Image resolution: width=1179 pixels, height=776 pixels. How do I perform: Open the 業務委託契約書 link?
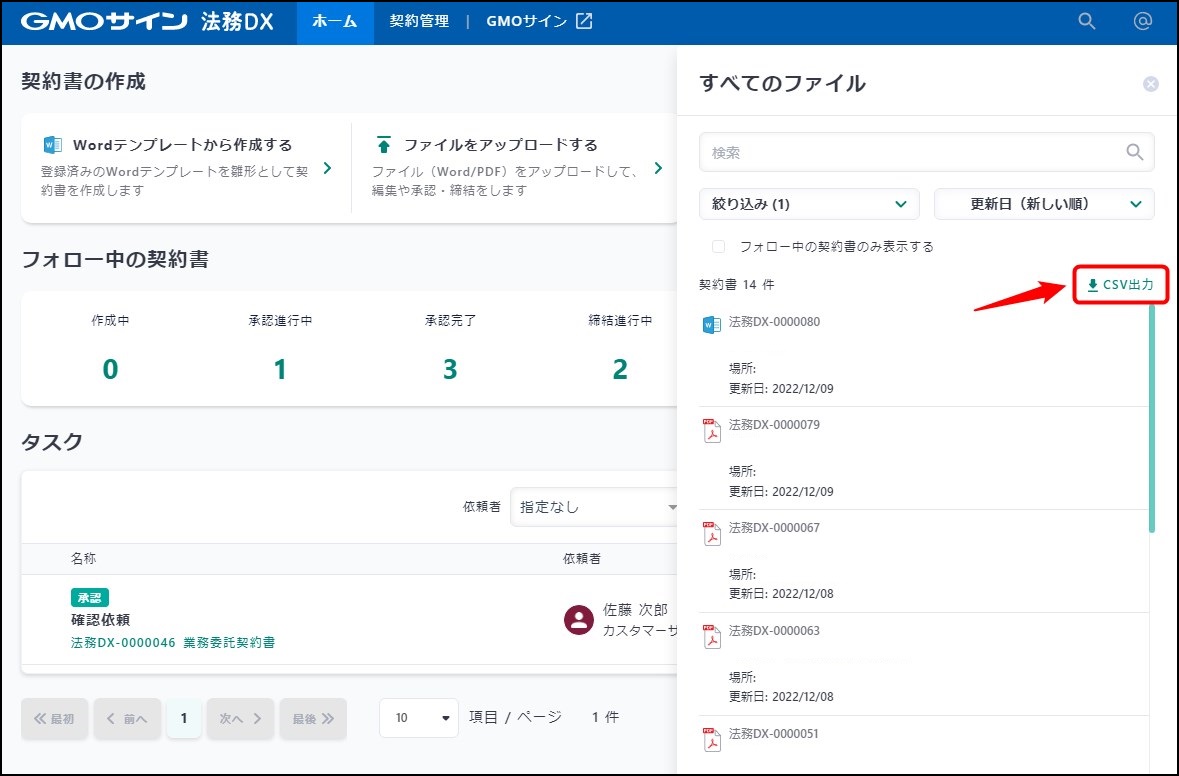(x=229, y=643)
